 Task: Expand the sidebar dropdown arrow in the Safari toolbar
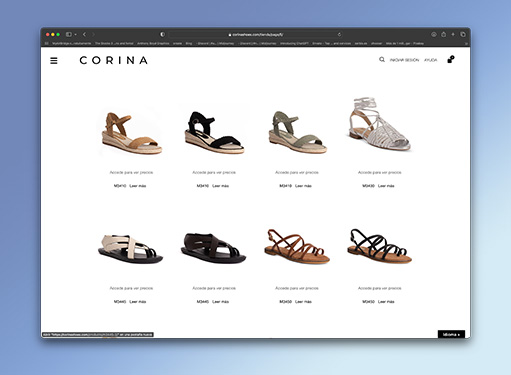click(x=76, y=34)
